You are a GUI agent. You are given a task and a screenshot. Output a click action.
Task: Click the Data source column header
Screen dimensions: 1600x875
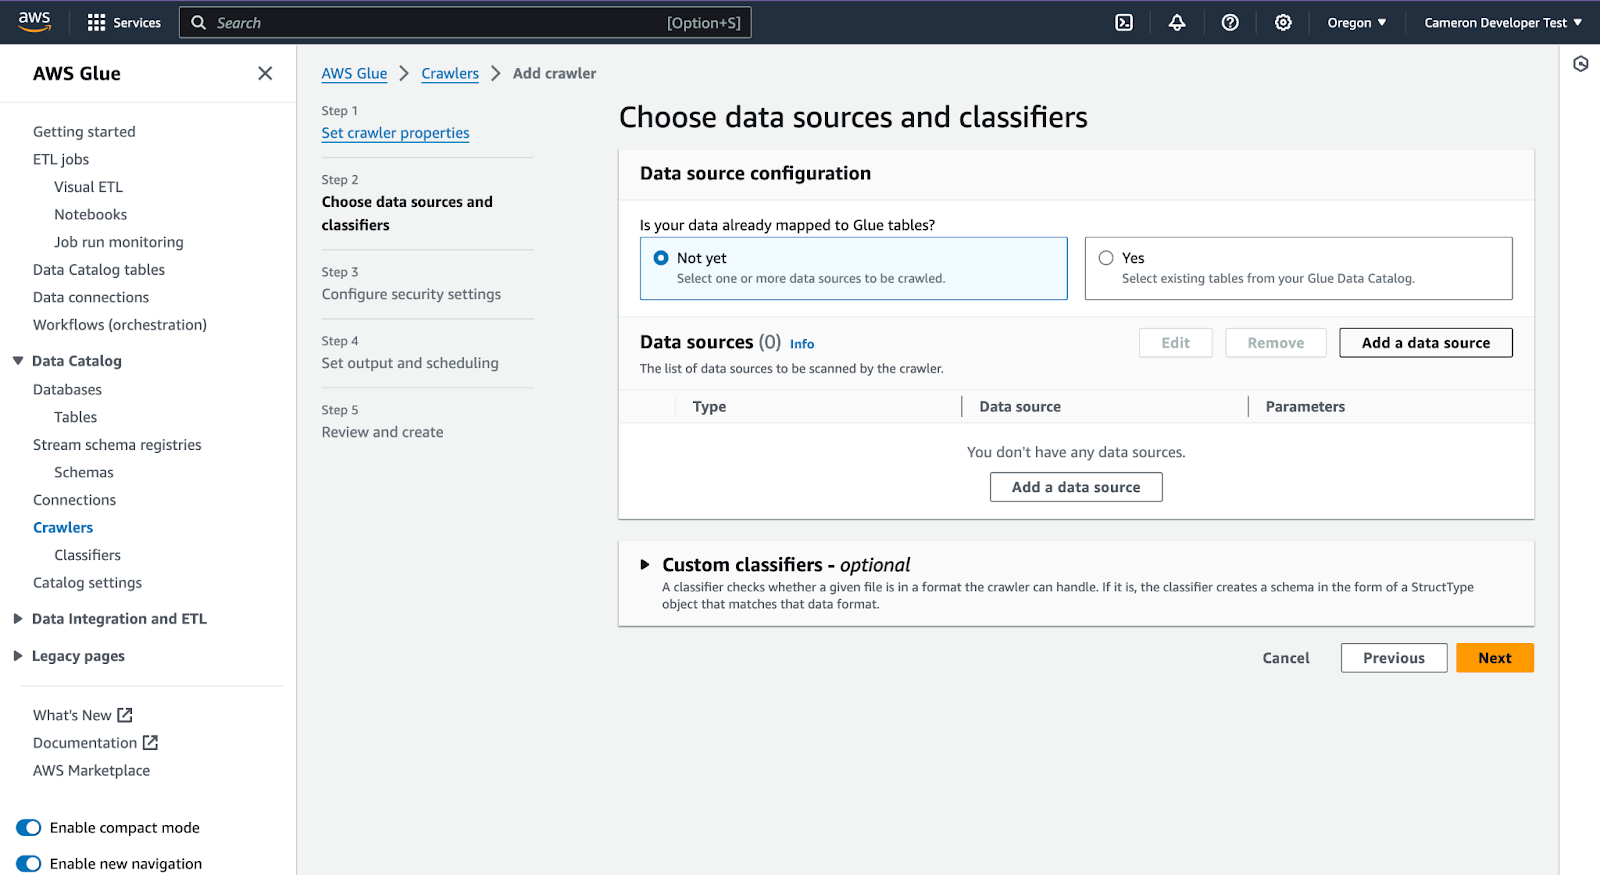point(1020,407)
